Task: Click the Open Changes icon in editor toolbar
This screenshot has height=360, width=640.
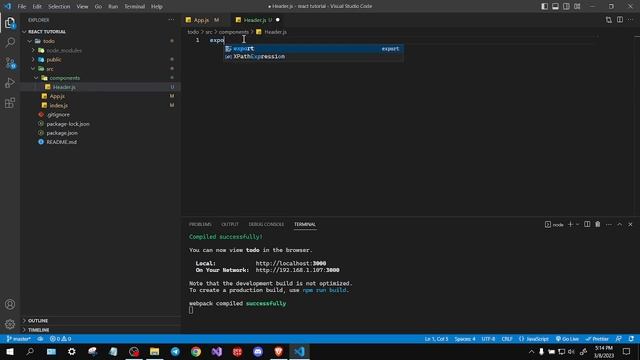Action: (x=609, y=20)
